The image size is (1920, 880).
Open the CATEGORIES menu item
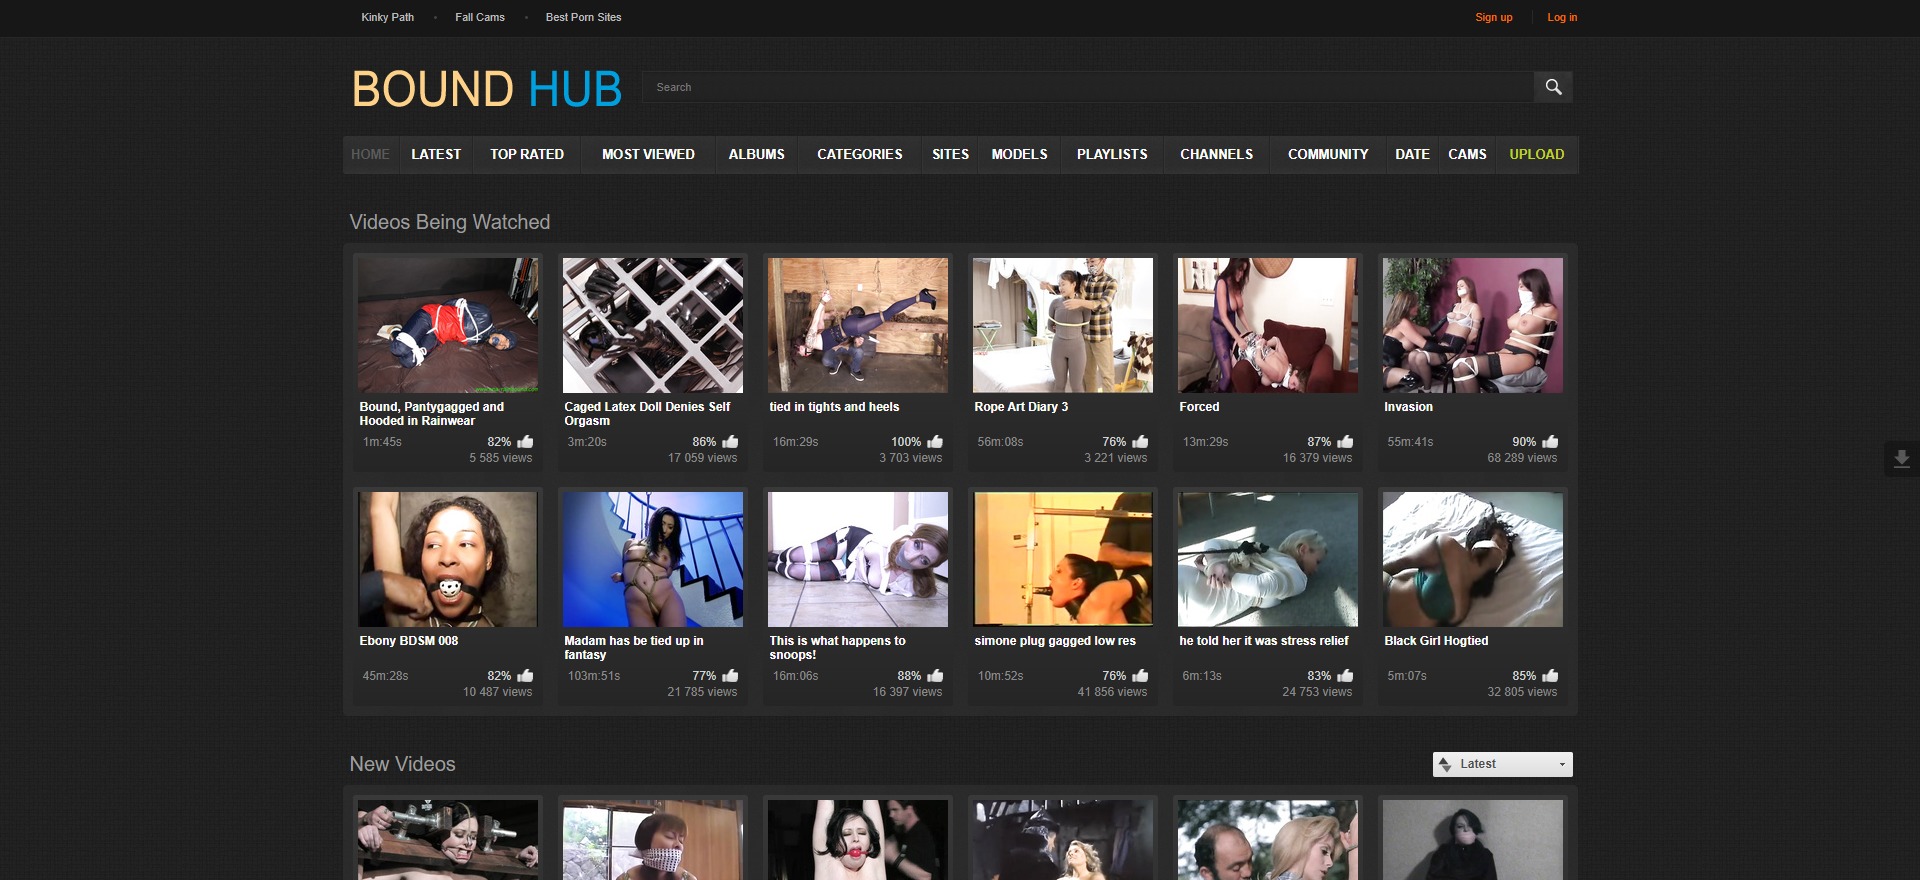pos(860,155)
